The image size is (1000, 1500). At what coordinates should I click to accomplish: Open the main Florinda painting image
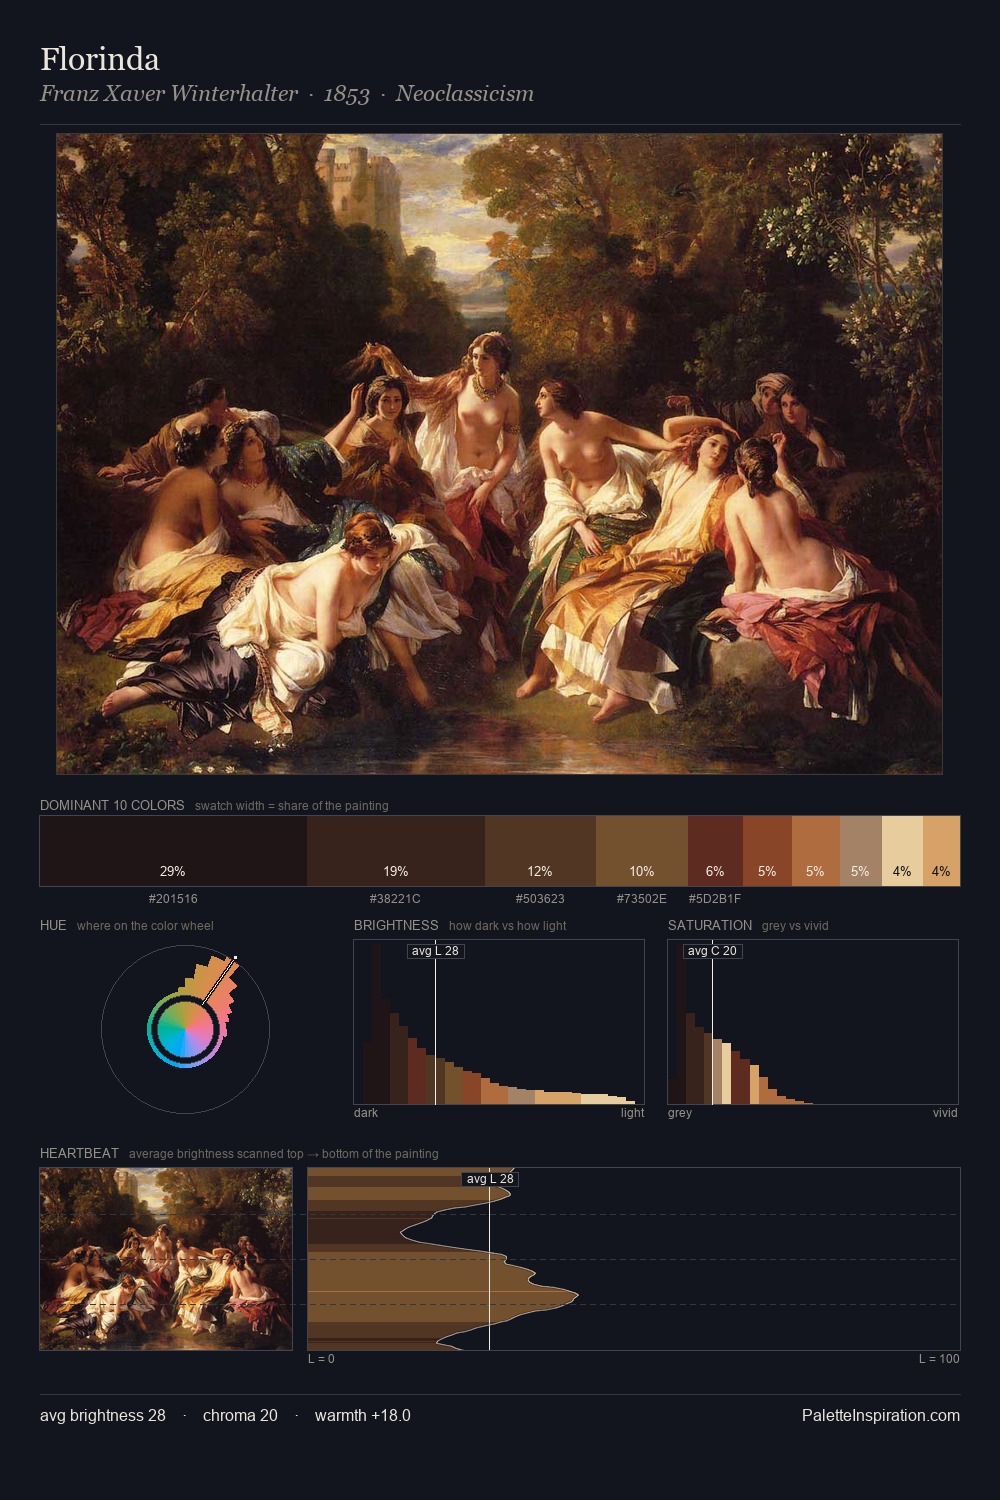point(499,454)
